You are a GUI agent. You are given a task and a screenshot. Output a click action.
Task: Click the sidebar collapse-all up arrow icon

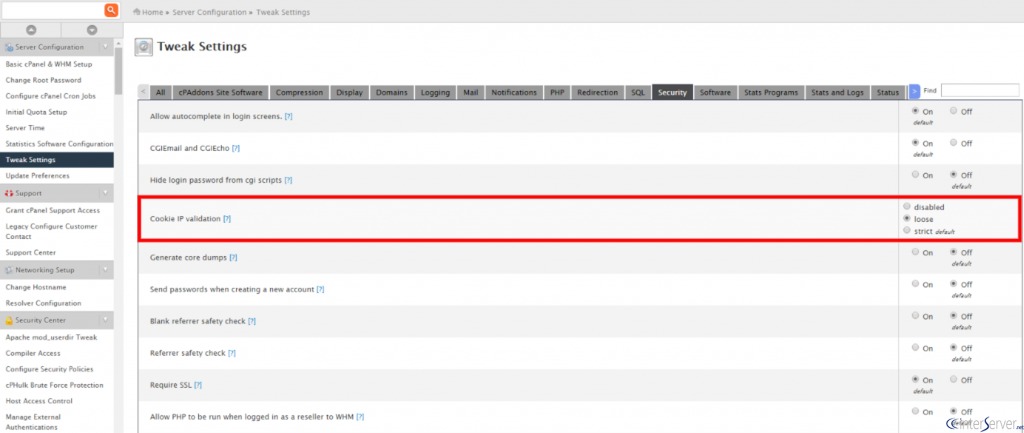(31, 30)
